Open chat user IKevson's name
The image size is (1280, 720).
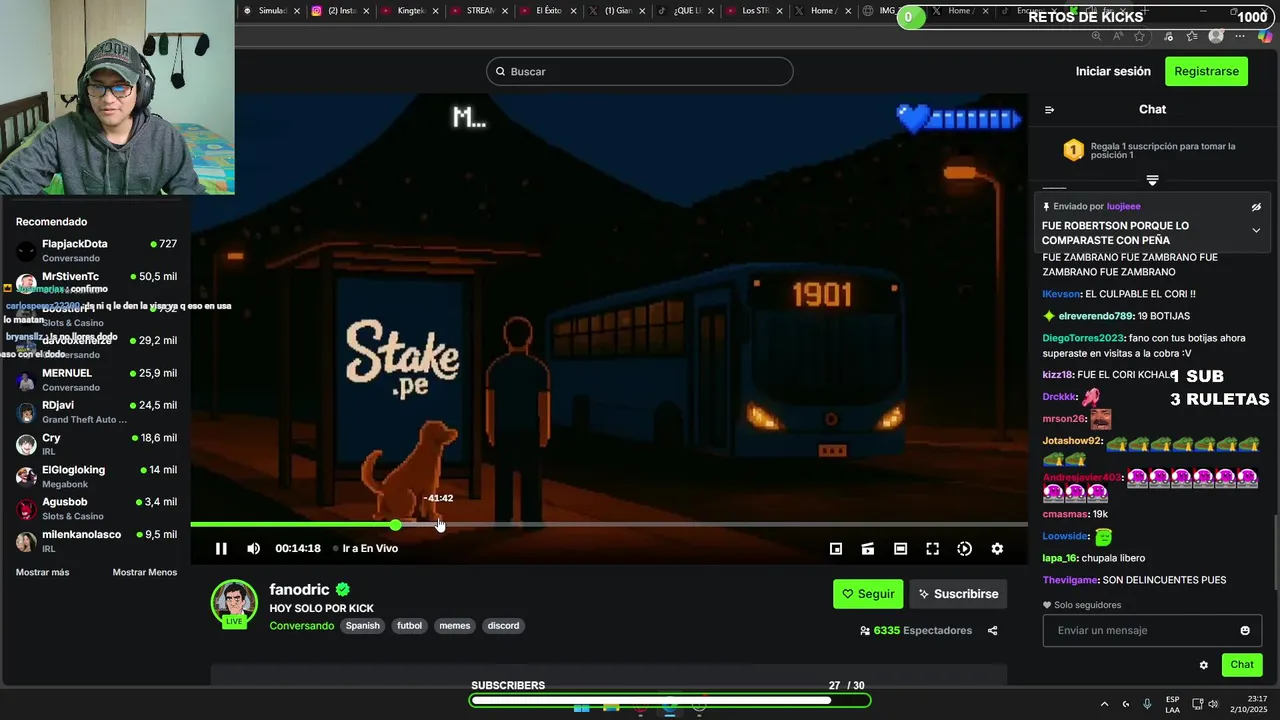click(x=1061, y=294)
